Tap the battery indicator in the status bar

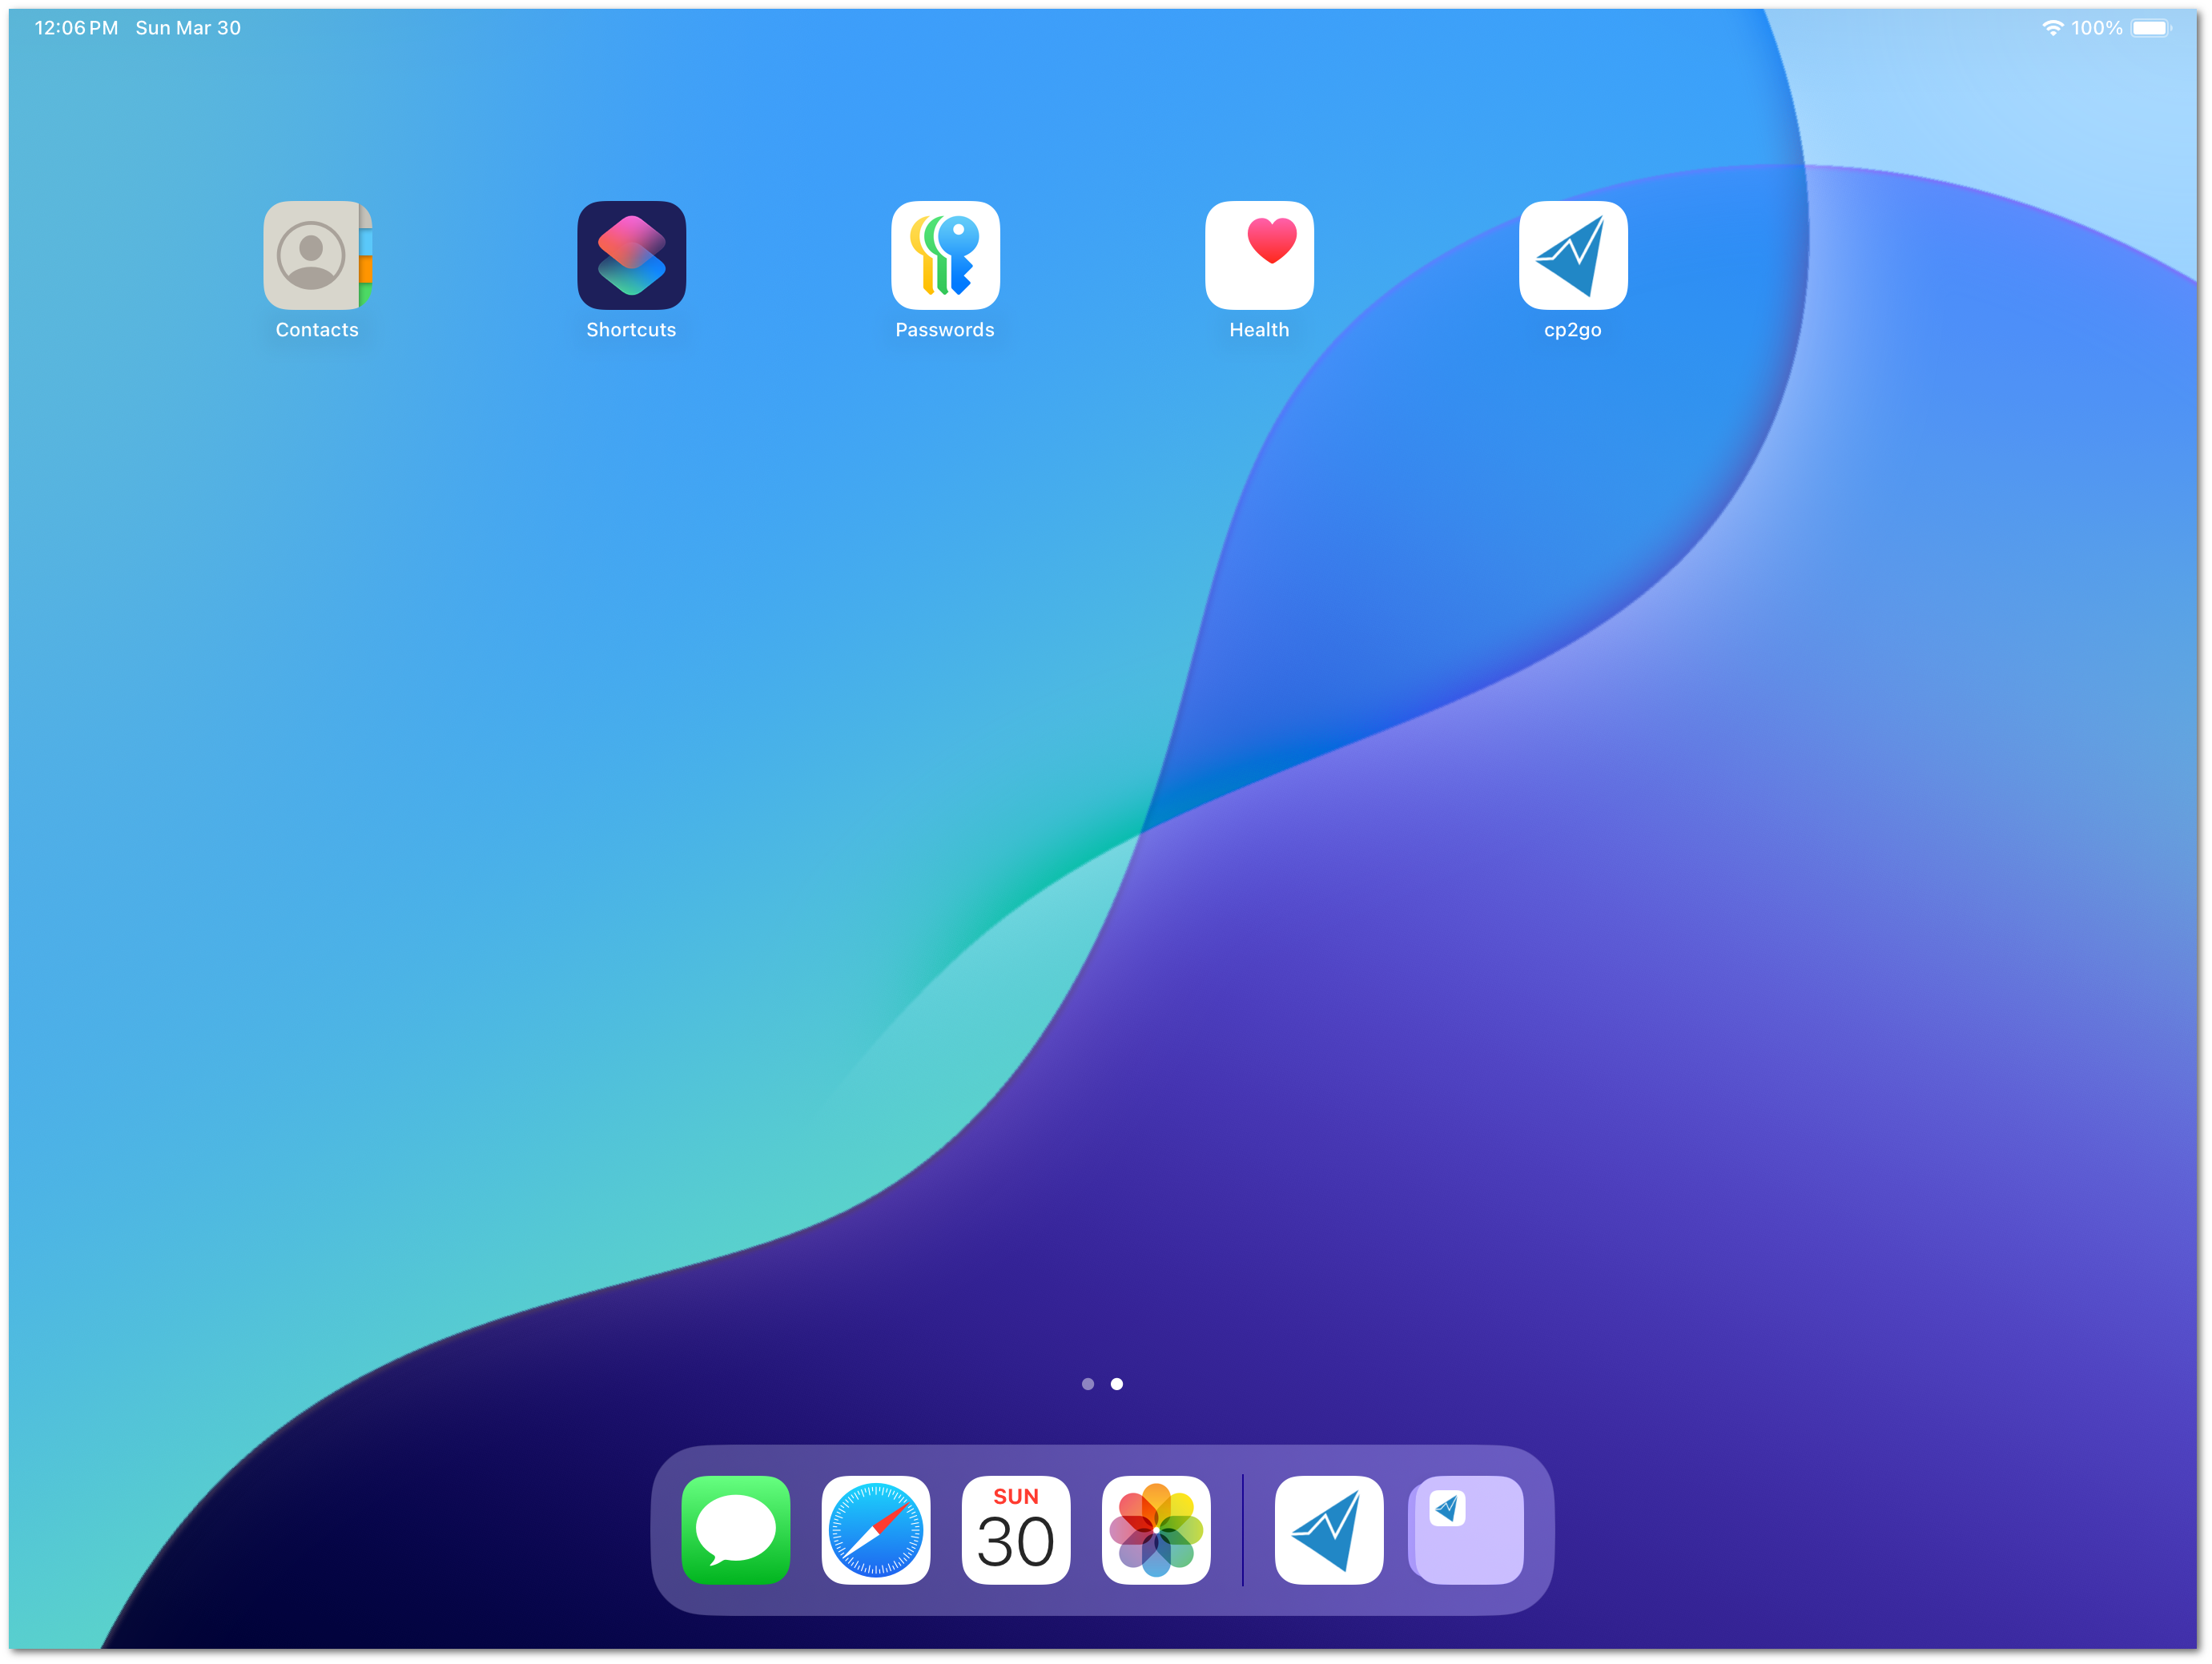(2151, 28)
